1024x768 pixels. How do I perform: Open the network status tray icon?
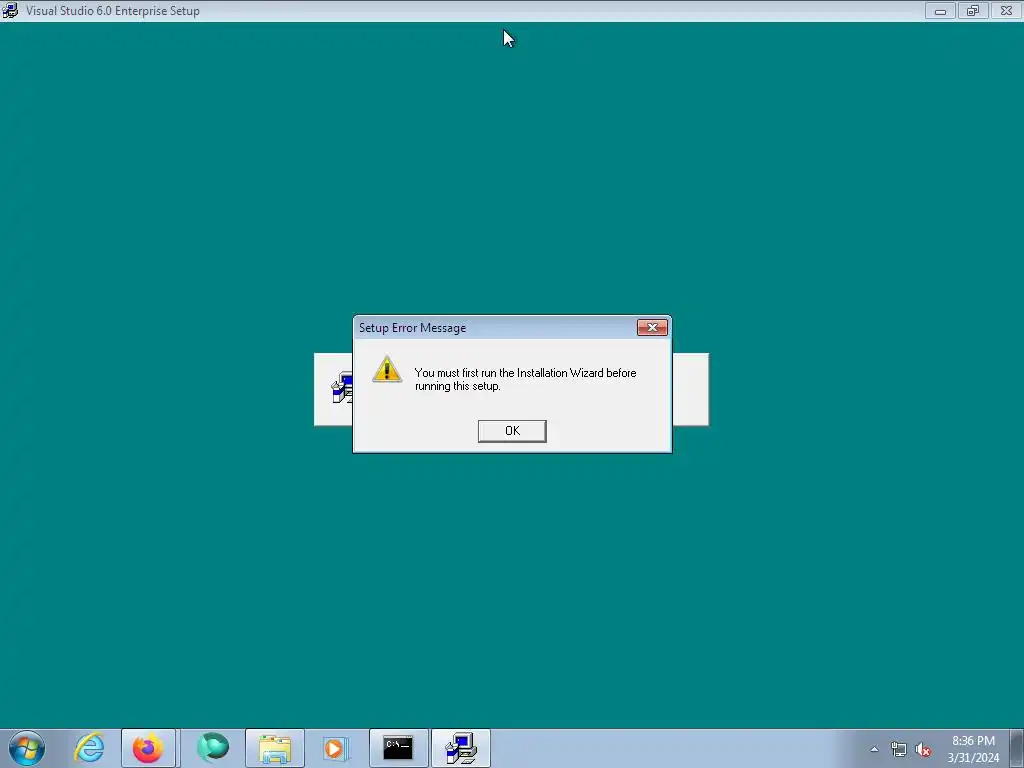[x=899, y=750]
